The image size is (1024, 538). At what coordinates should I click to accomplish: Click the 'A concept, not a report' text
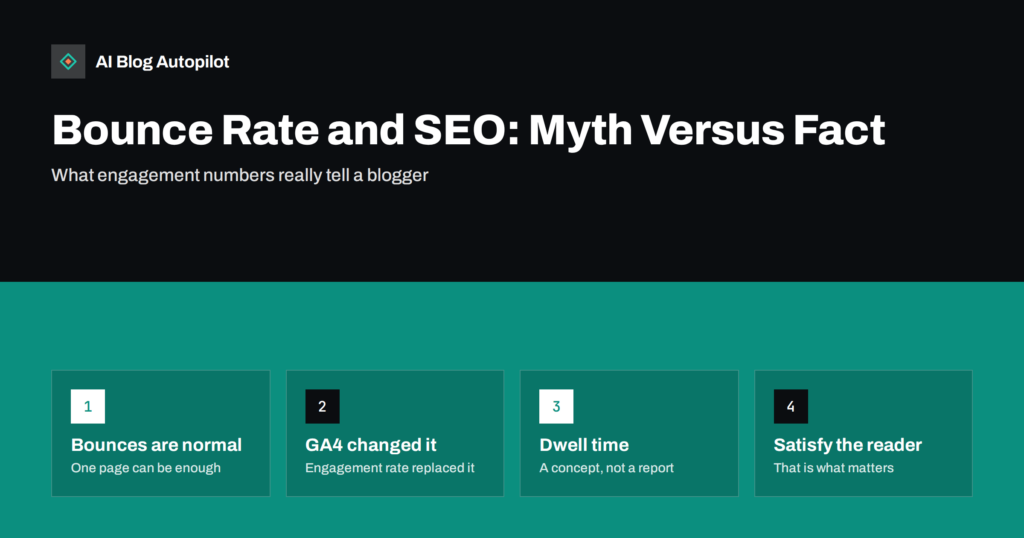[x=606, y=468]
